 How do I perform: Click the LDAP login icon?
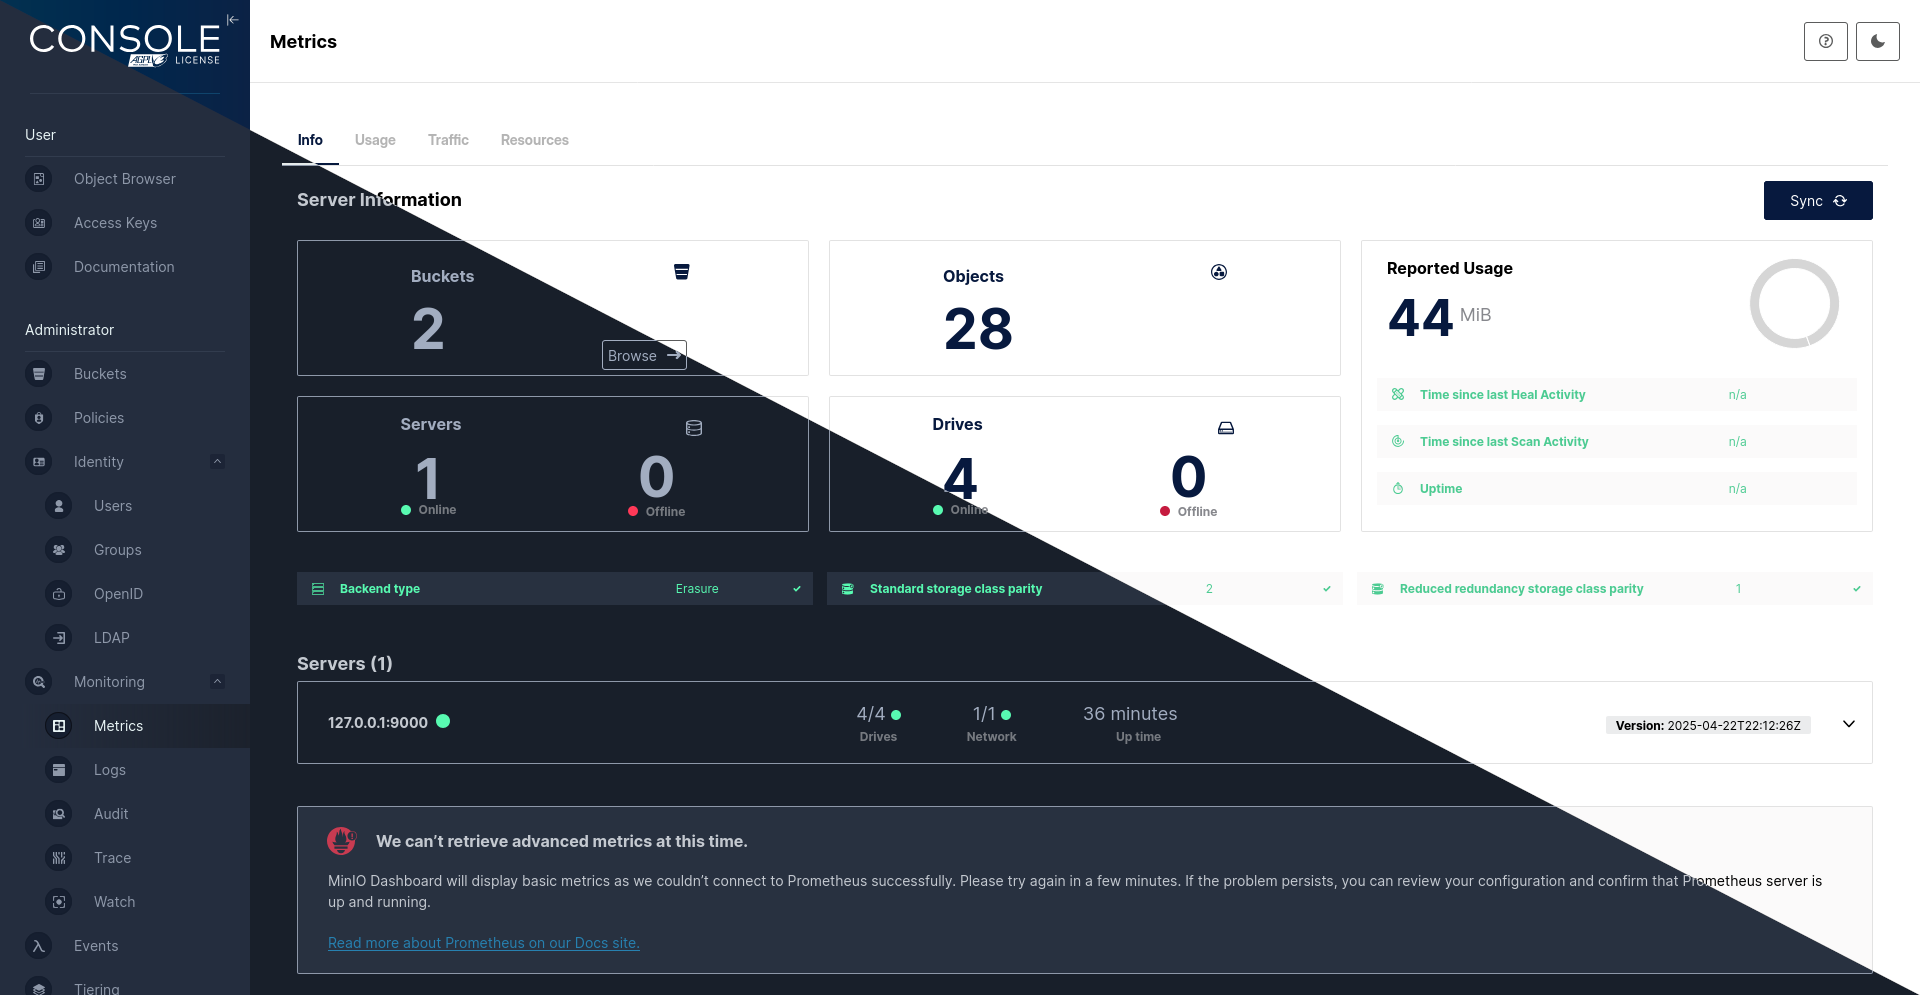59,638
